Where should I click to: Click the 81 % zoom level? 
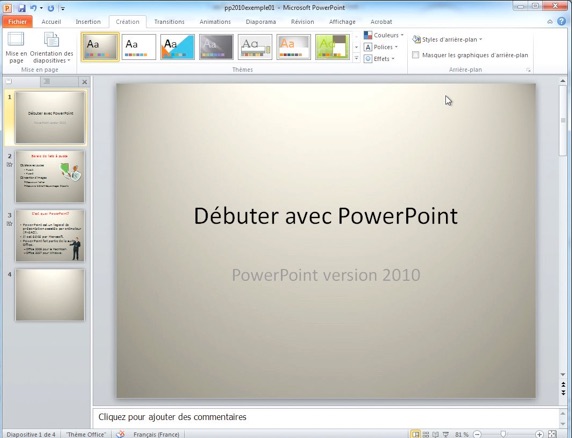[x=461, y=435]
